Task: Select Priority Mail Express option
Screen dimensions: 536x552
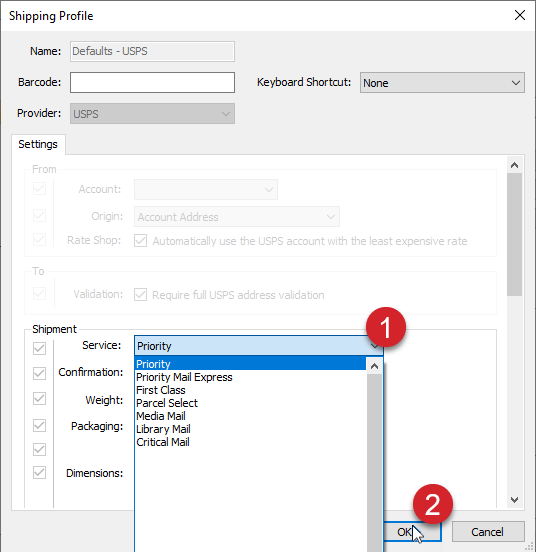Action: point(251,377)
